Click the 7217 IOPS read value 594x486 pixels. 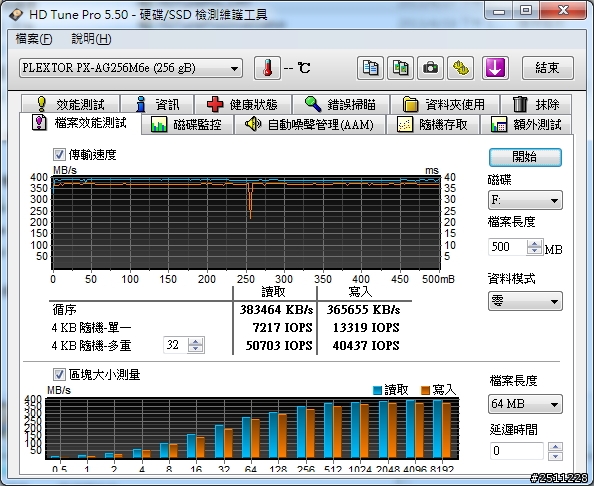[x=282, y=328]
